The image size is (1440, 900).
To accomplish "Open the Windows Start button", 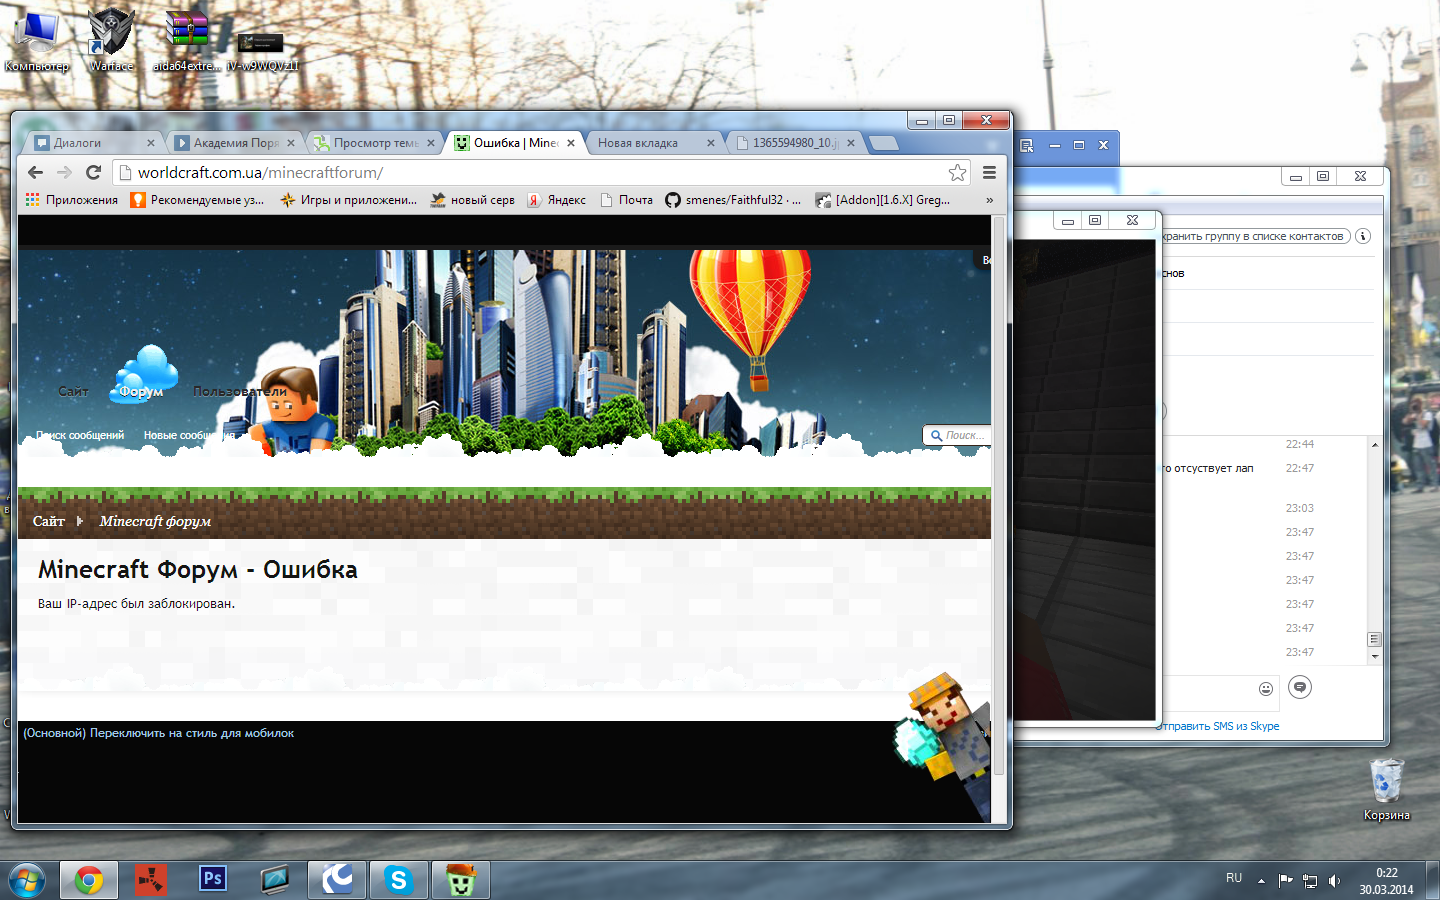I will pos(26,880).
